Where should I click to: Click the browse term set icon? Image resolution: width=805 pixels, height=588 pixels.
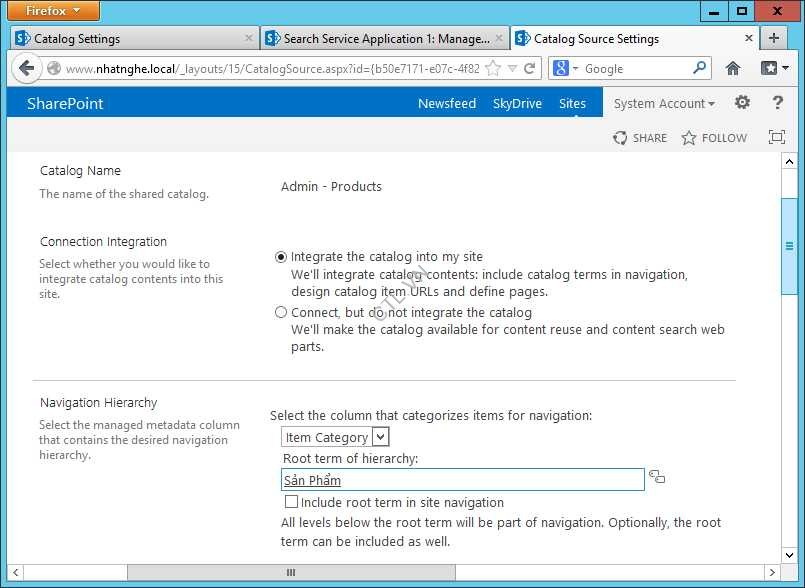pyautogui.click(x=656, y=477)
